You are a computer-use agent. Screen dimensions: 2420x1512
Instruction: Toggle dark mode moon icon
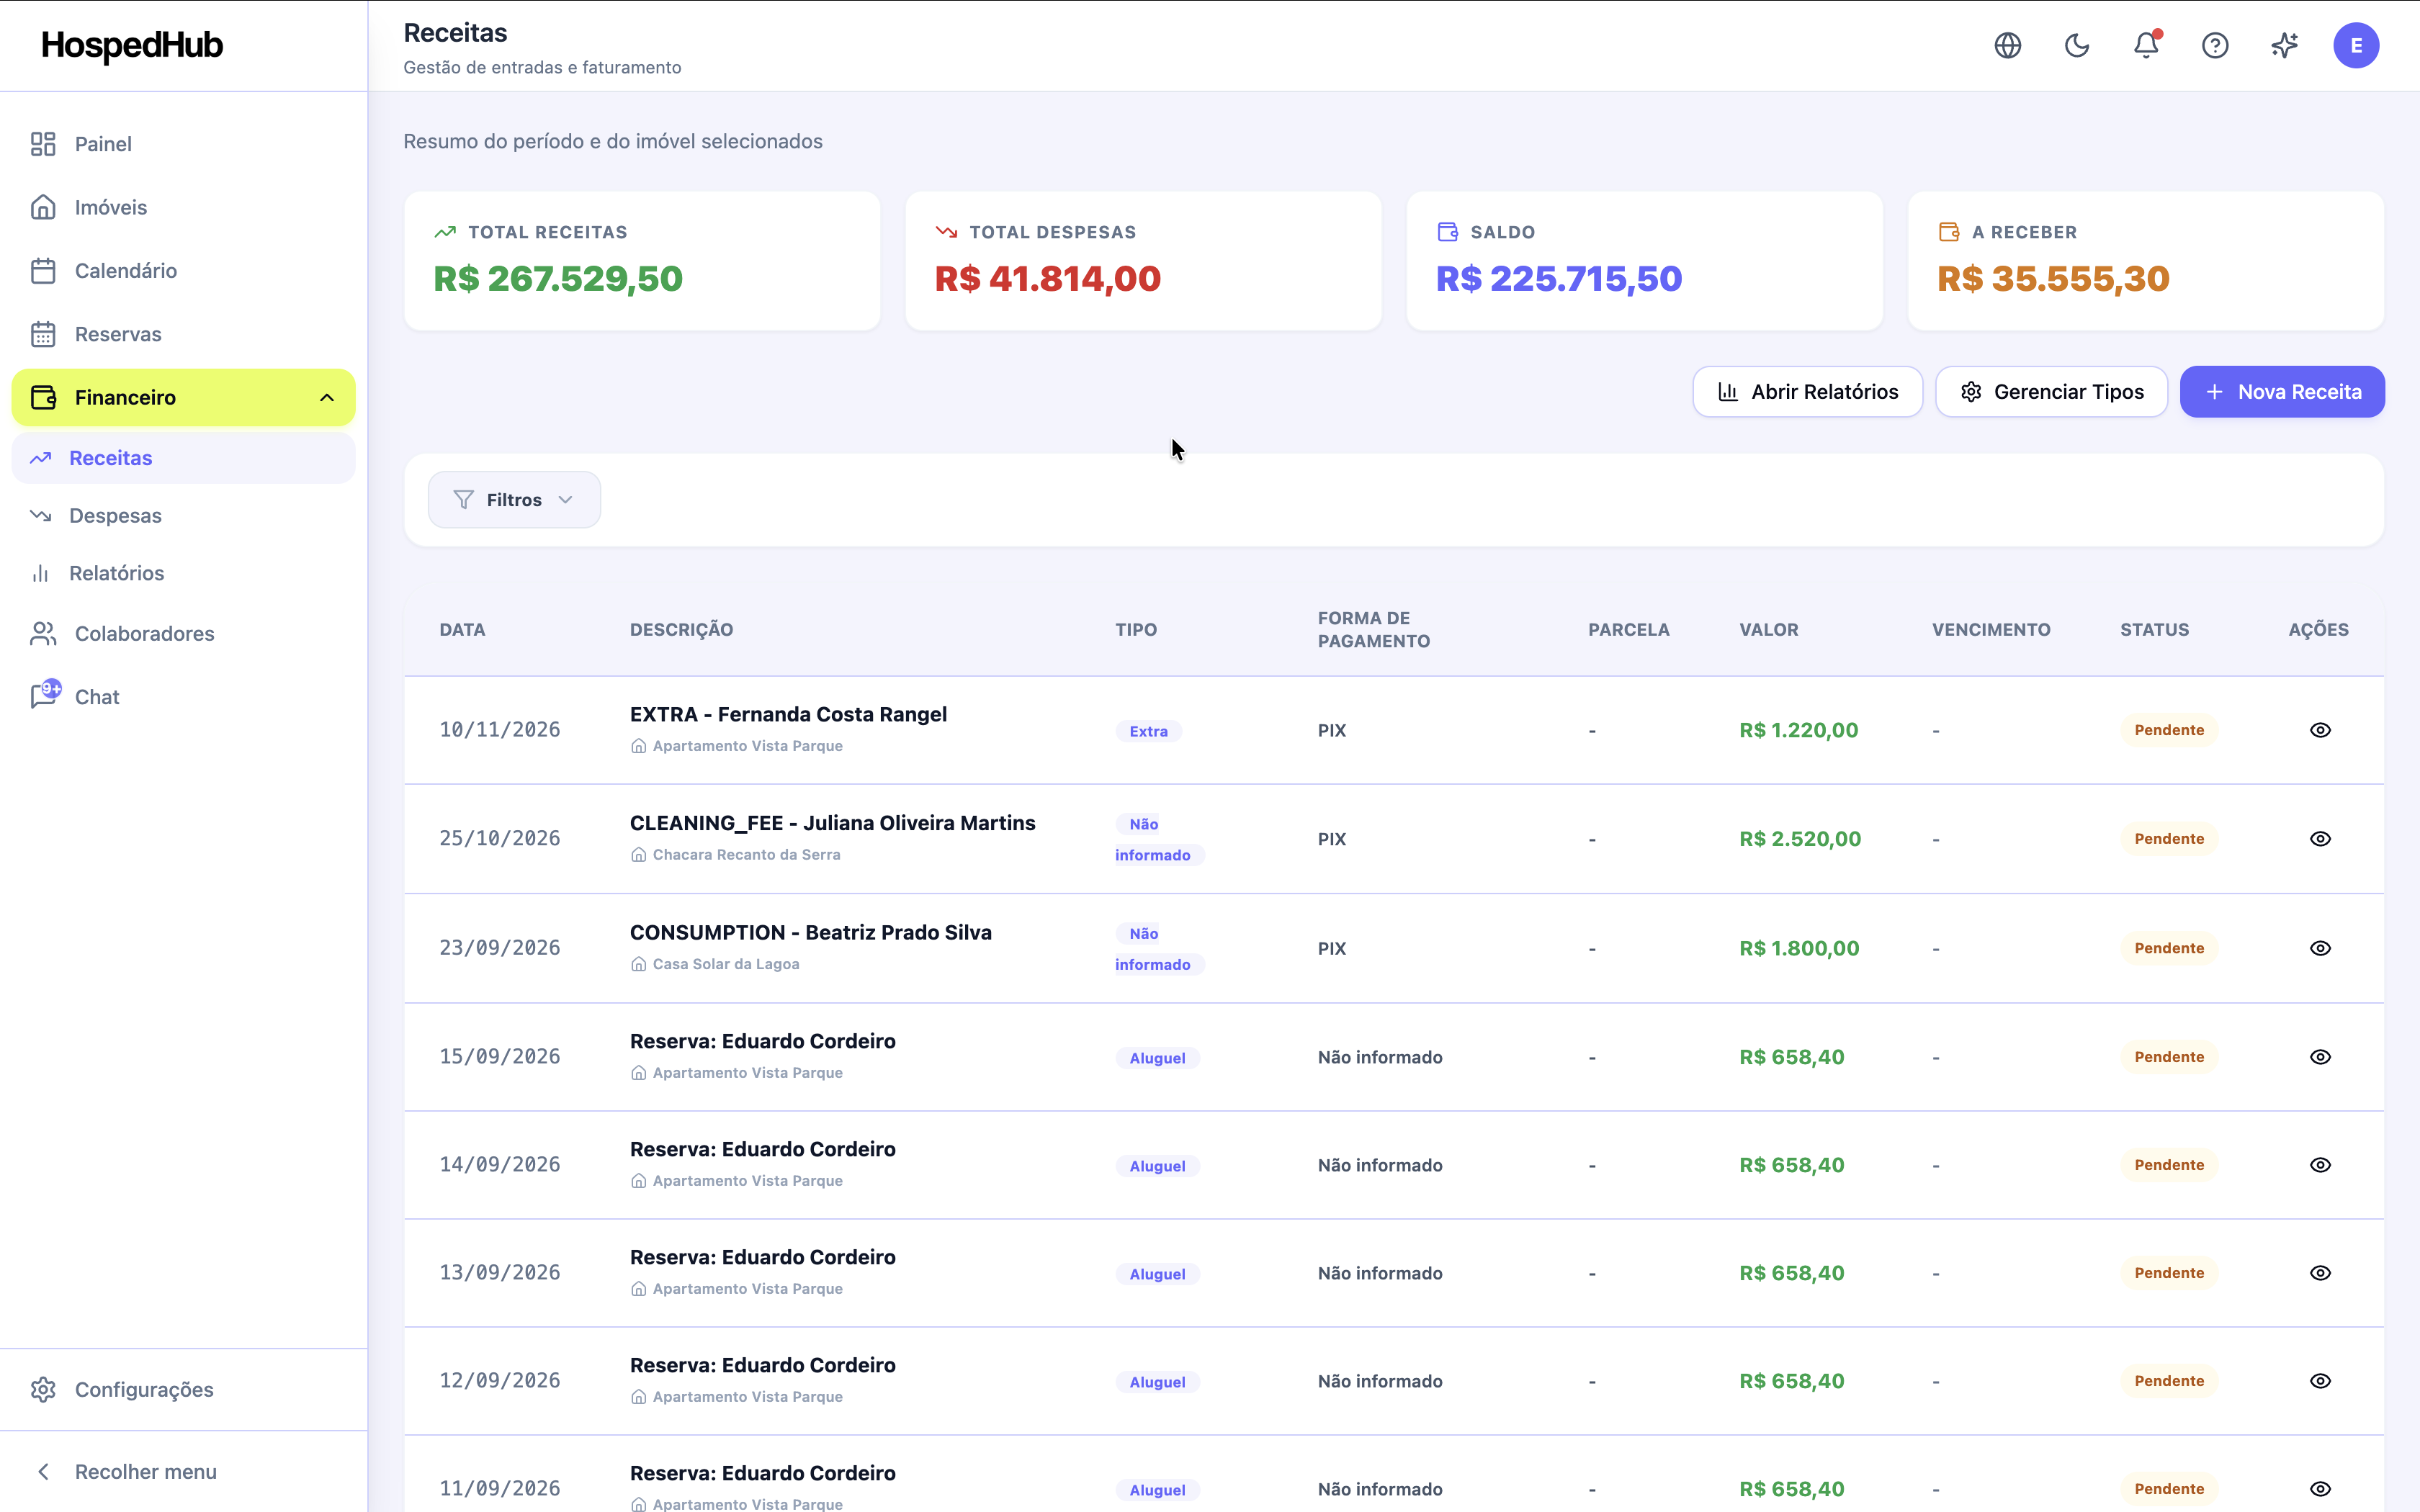click(x=2077, y=45)
